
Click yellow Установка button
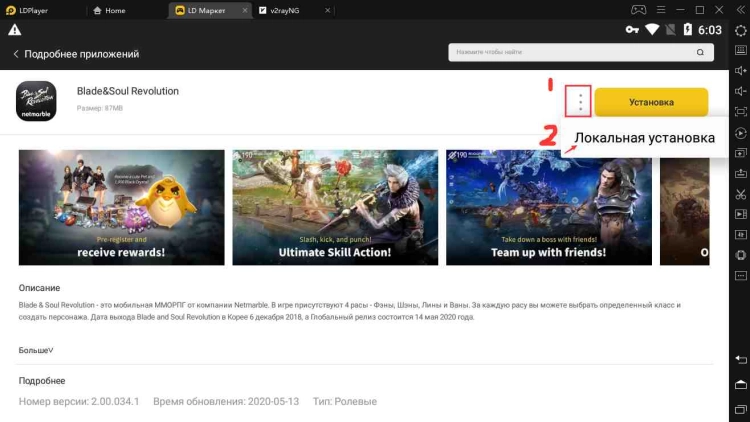pyautogui.click(x=651, y=102)
